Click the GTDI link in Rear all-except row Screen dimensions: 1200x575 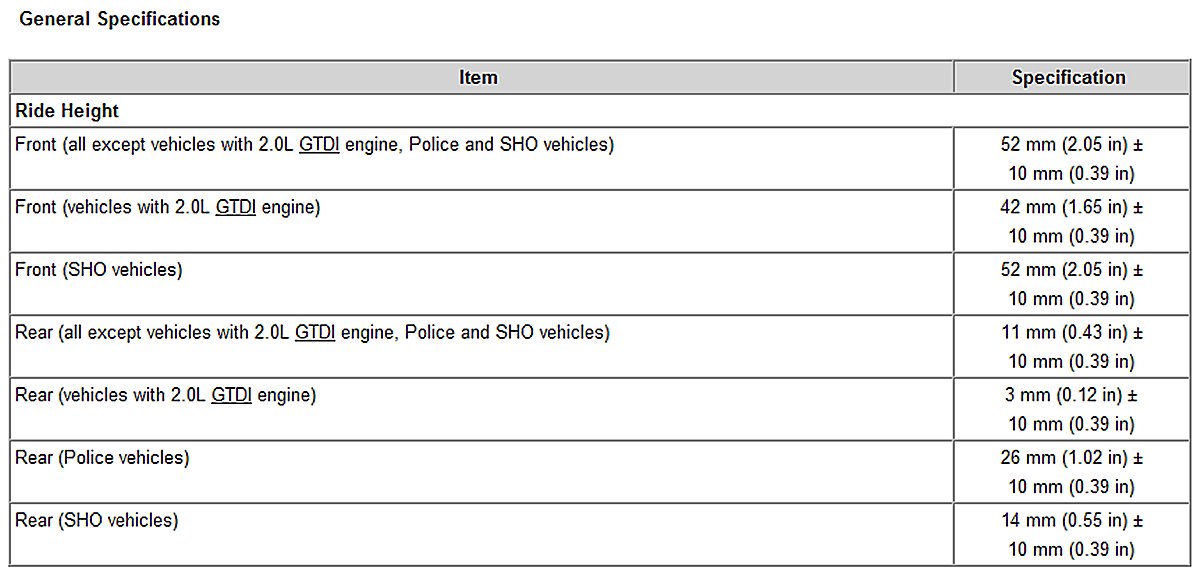[315, 332]
